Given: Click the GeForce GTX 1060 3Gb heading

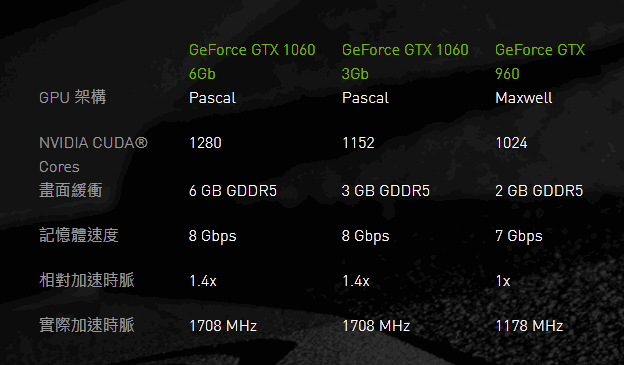Looking at the screenshot, I should pos(405,62).
